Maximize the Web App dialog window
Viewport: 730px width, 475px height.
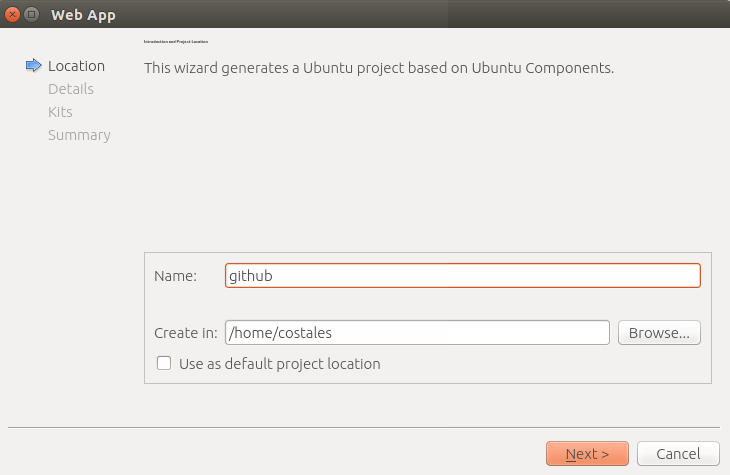click(x=32, y=14)
